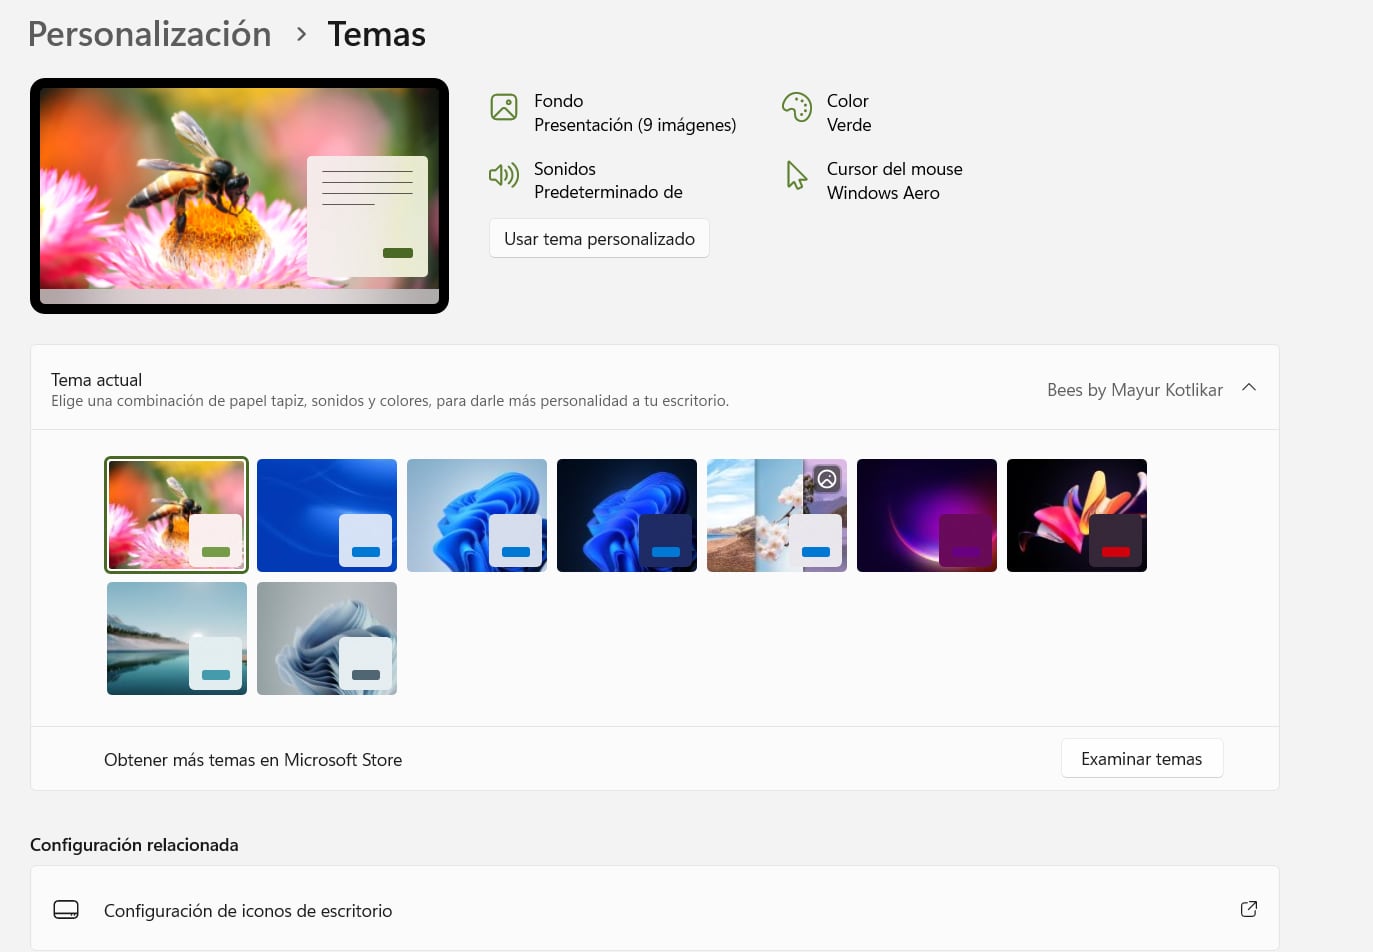Screen dimensions: 1373x952
Task: Collapse the Tema actual section chevron
Action: pos(1249,388)
